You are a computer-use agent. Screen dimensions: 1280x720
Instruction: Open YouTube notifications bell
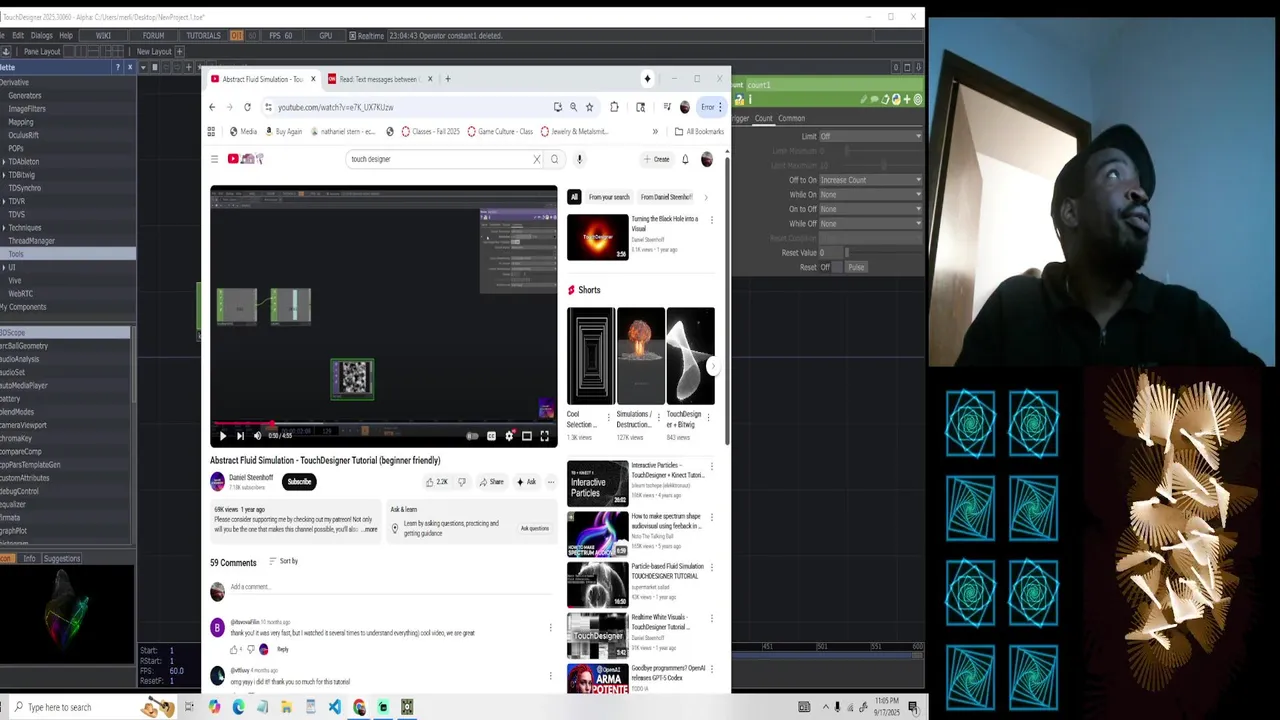(685, 159)
